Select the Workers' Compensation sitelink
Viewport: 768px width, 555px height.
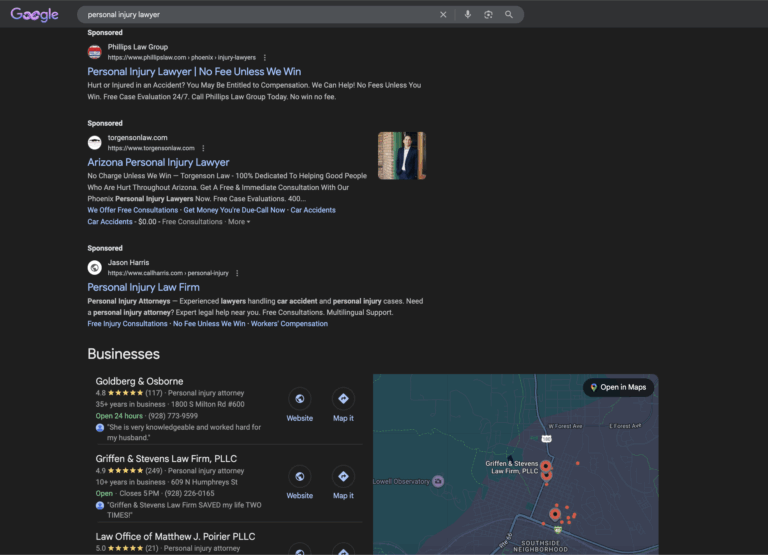click(290, 324)
